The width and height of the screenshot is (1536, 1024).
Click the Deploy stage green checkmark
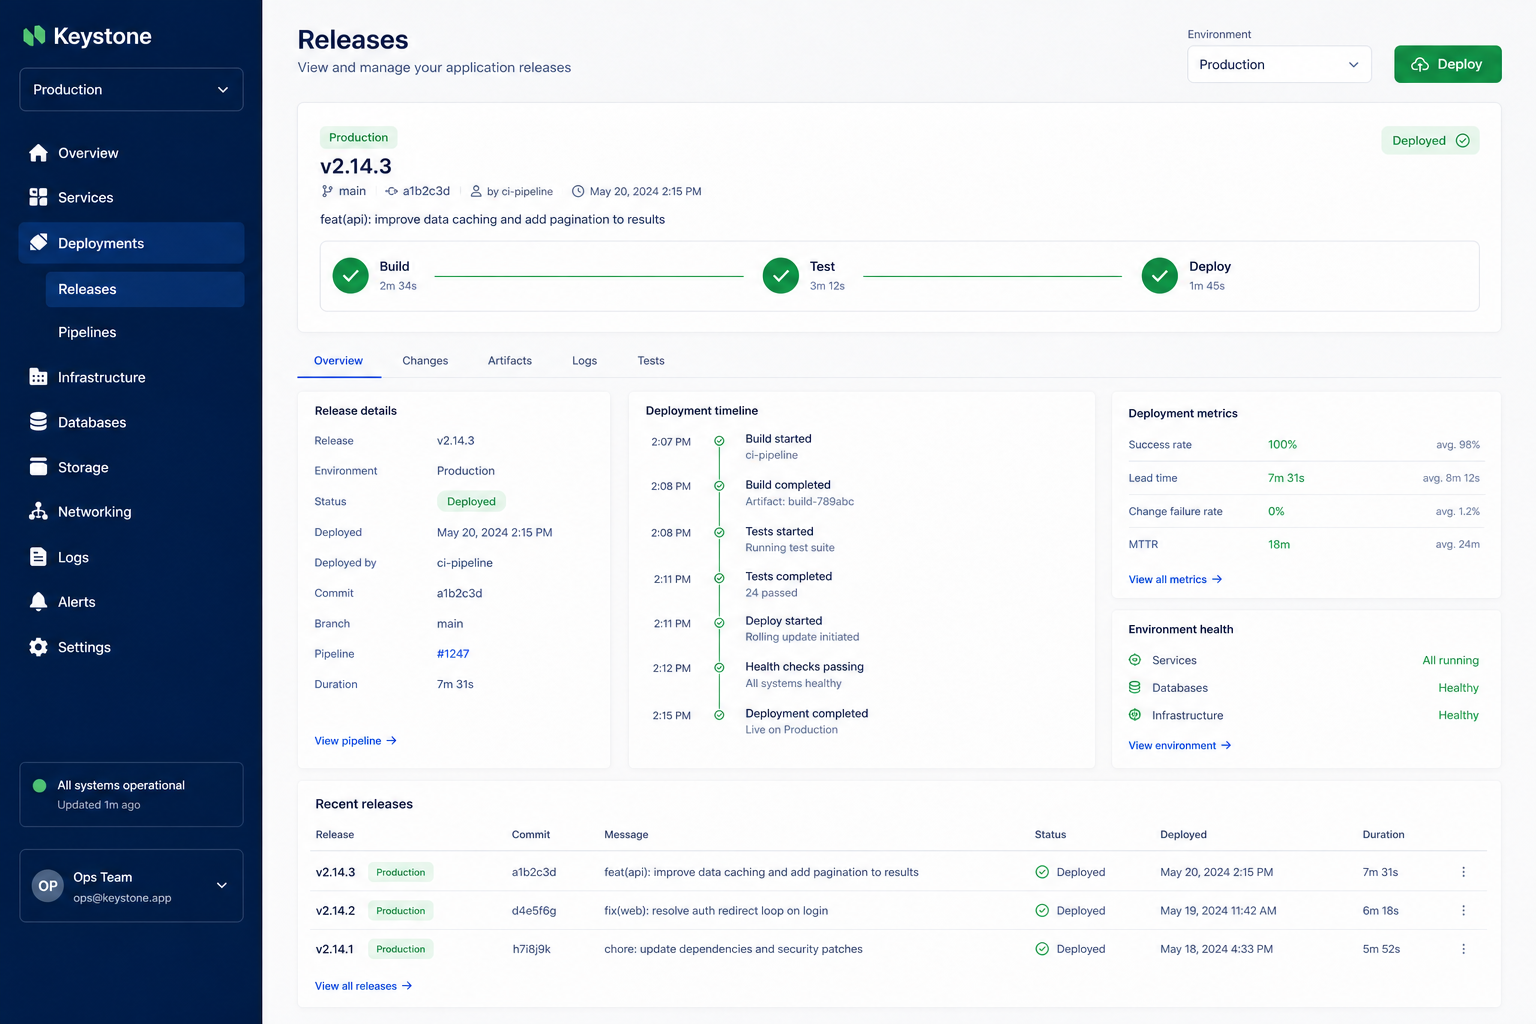1159,276
